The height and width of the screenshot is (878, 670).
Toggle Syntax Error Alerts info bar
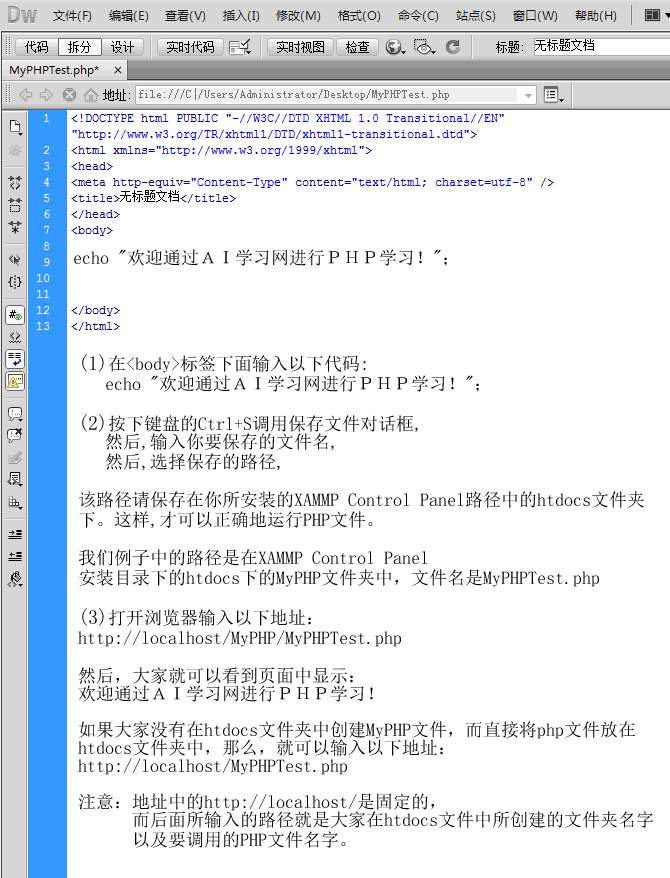[15, 380]
